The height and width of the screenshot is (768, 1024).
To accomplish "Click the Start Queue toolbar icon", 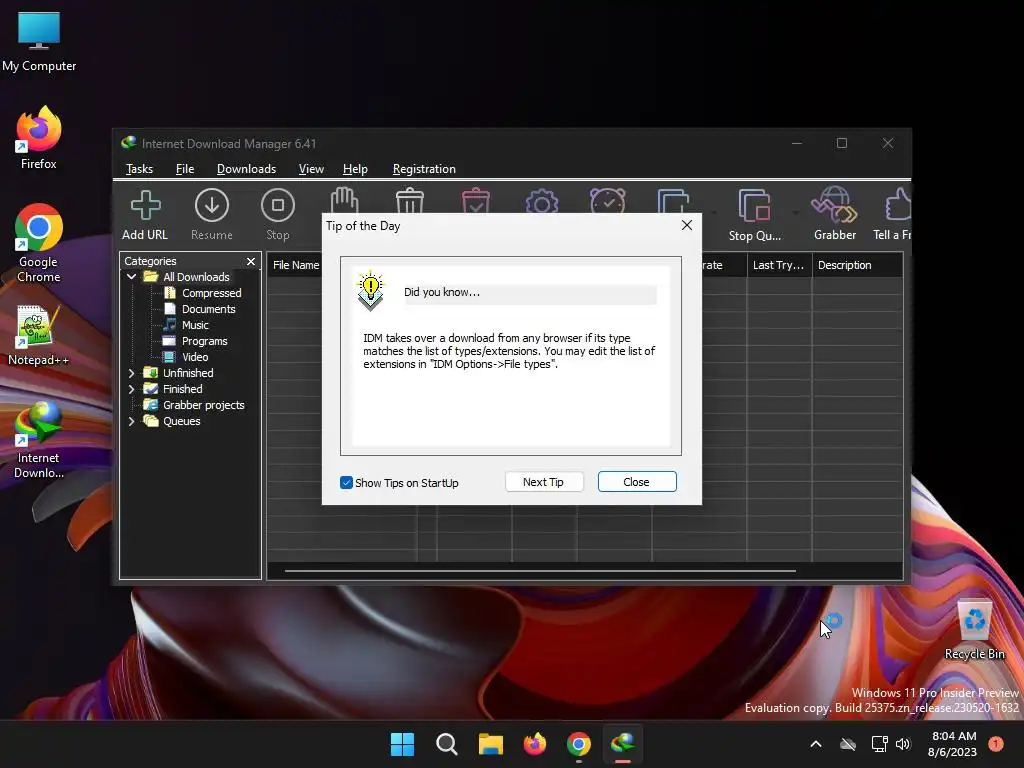I will (673, 200).
